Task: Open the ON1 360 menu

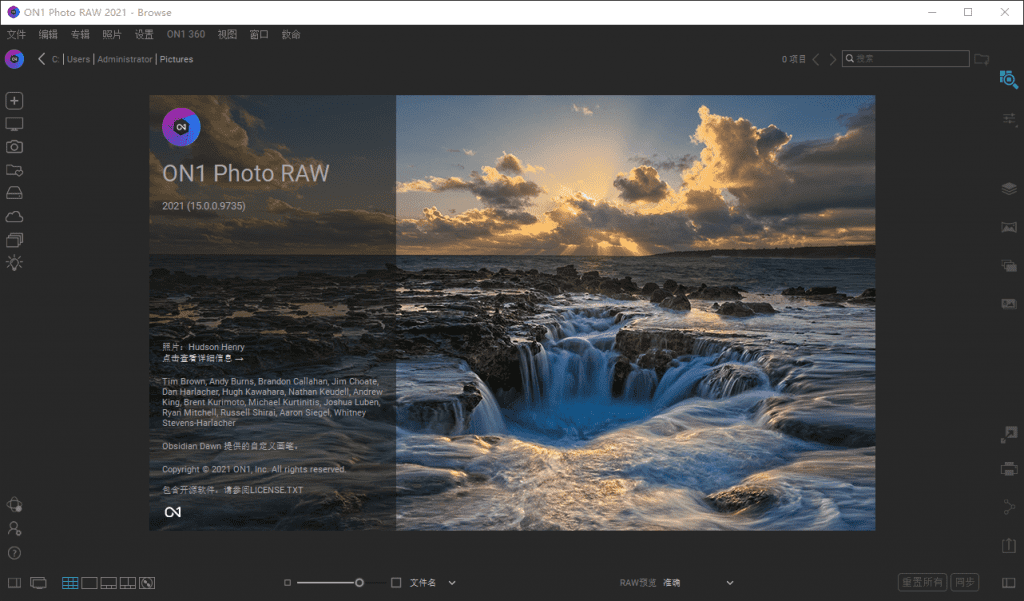Action: (x=185, y=34)
